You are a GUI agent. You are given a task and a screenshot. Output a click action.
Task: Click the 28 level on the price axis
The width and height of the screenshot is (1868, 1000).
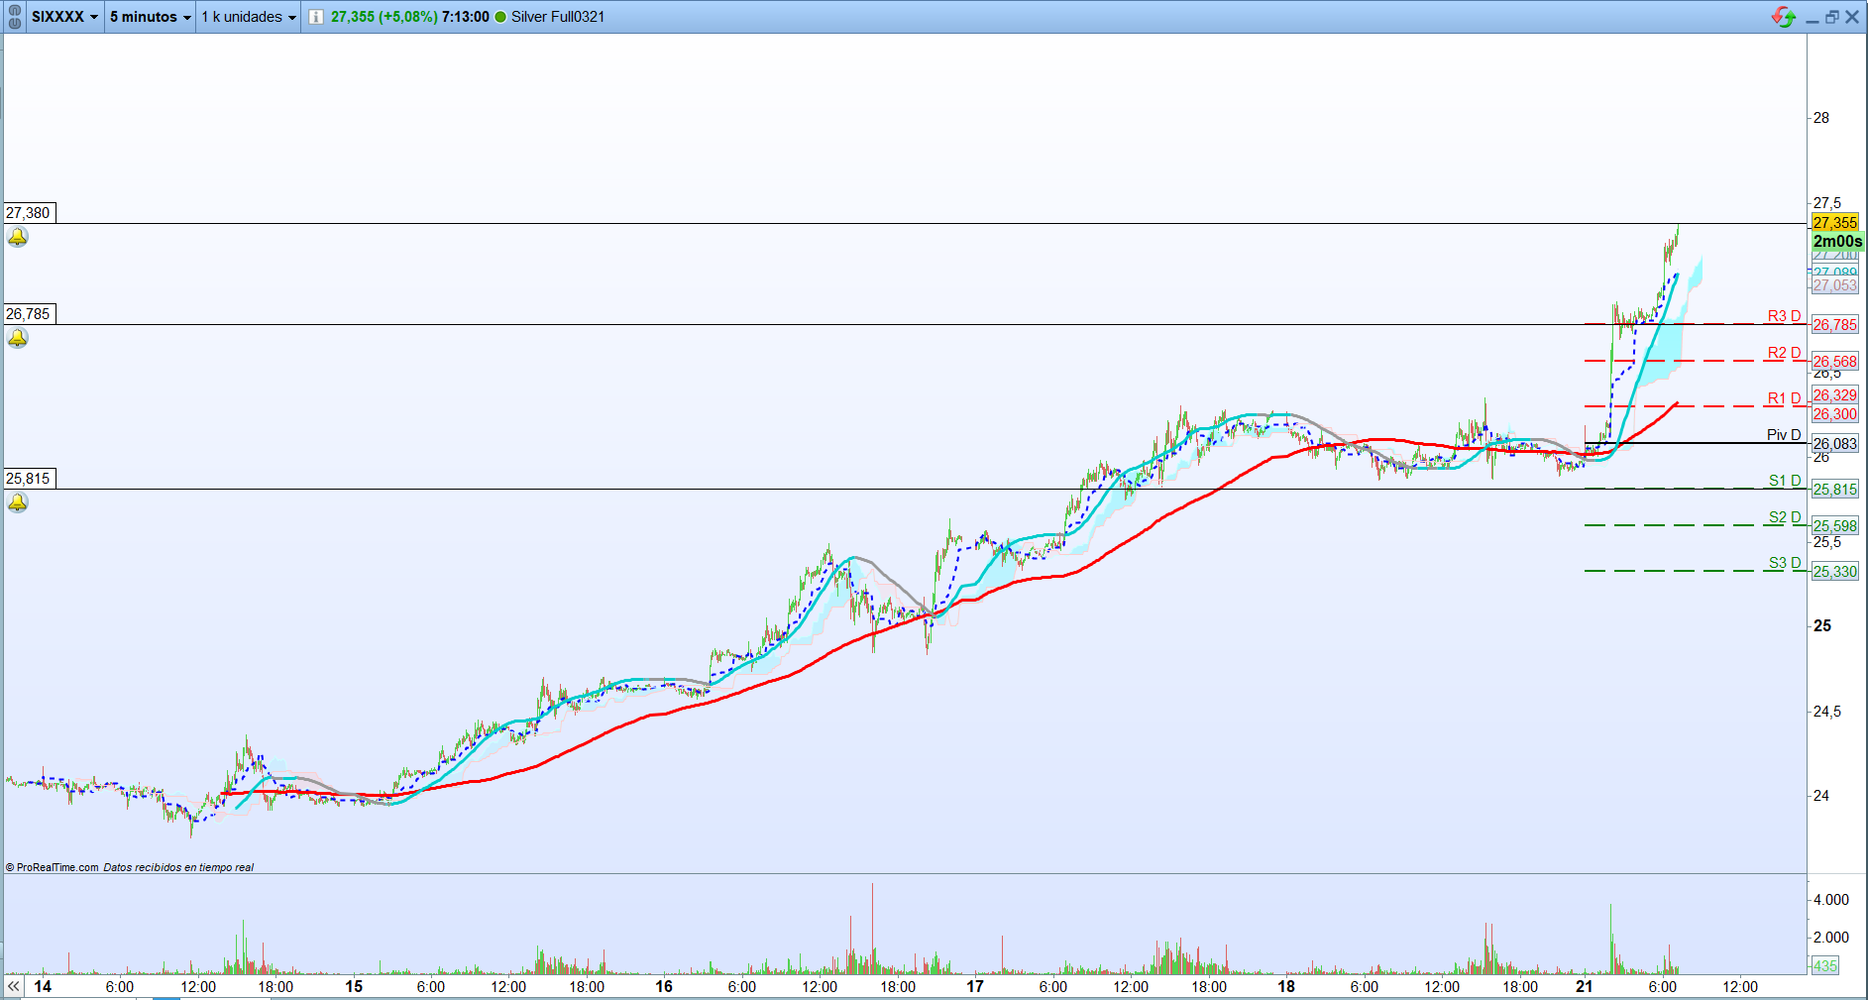tap(1821, 118)
